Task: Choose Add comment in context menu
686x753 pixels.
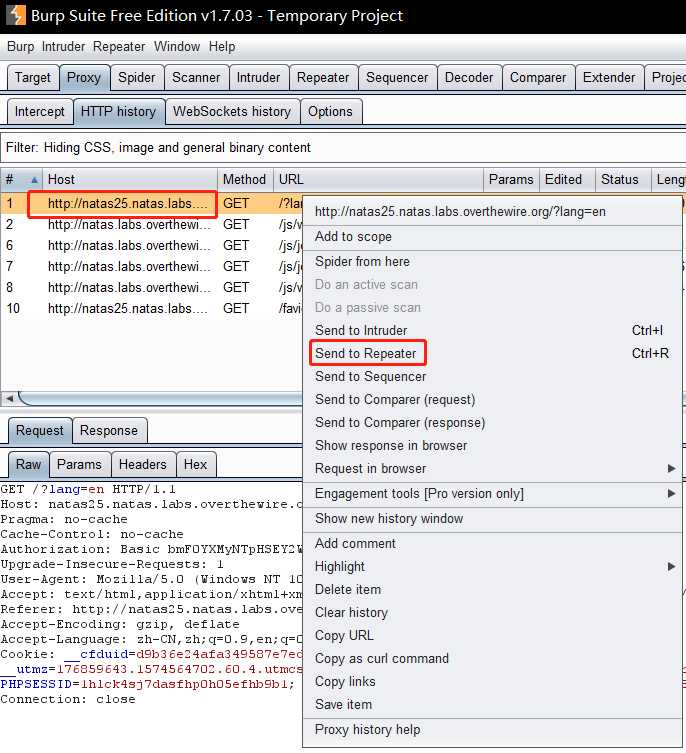Action: point(492,544)
